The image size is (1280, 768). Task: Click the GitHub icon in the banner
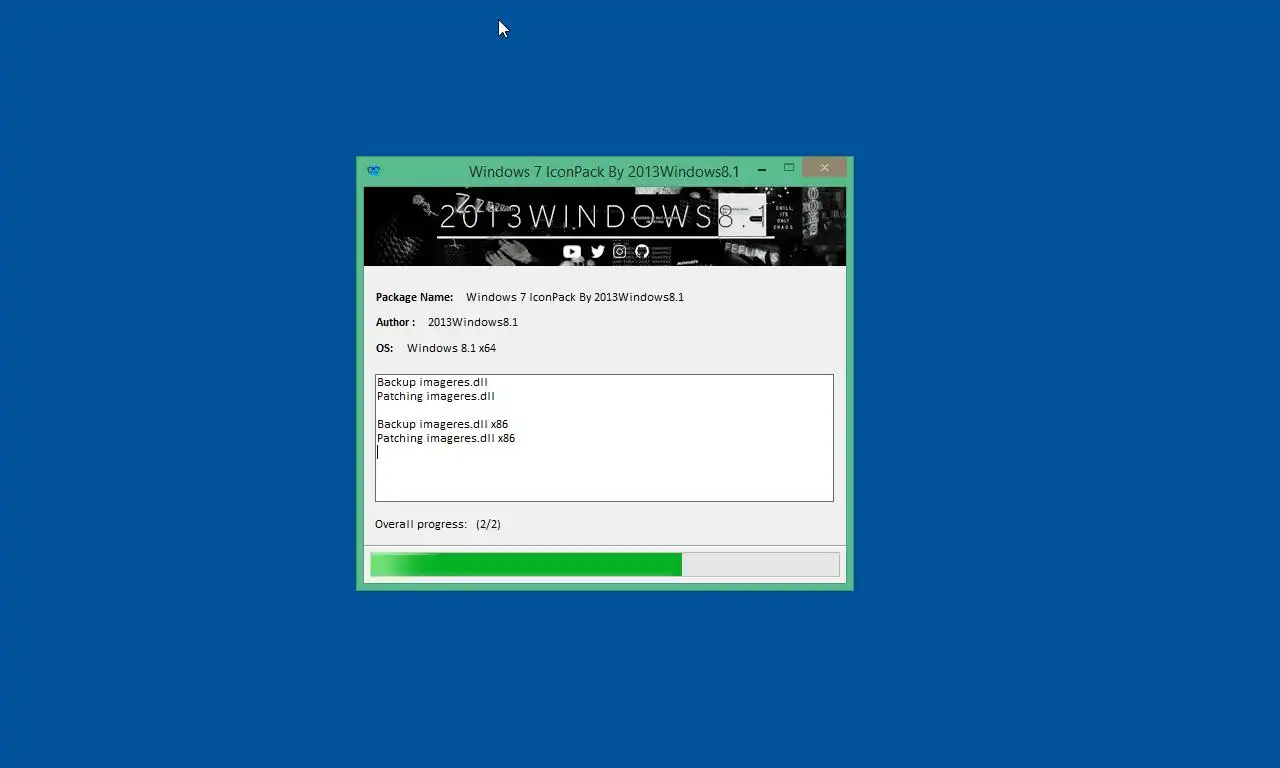click(642, 252)
